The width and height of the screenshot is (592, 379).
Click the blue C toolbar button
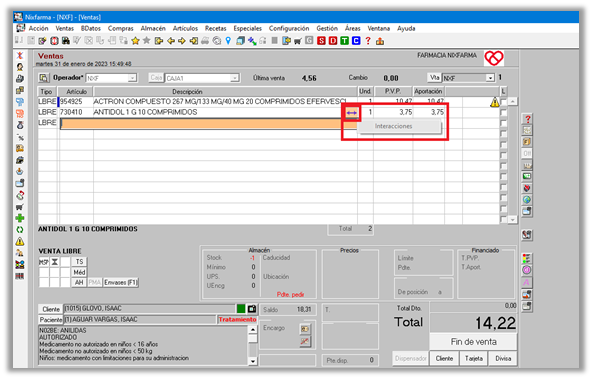pyautogui.click(x=356, y=41)
